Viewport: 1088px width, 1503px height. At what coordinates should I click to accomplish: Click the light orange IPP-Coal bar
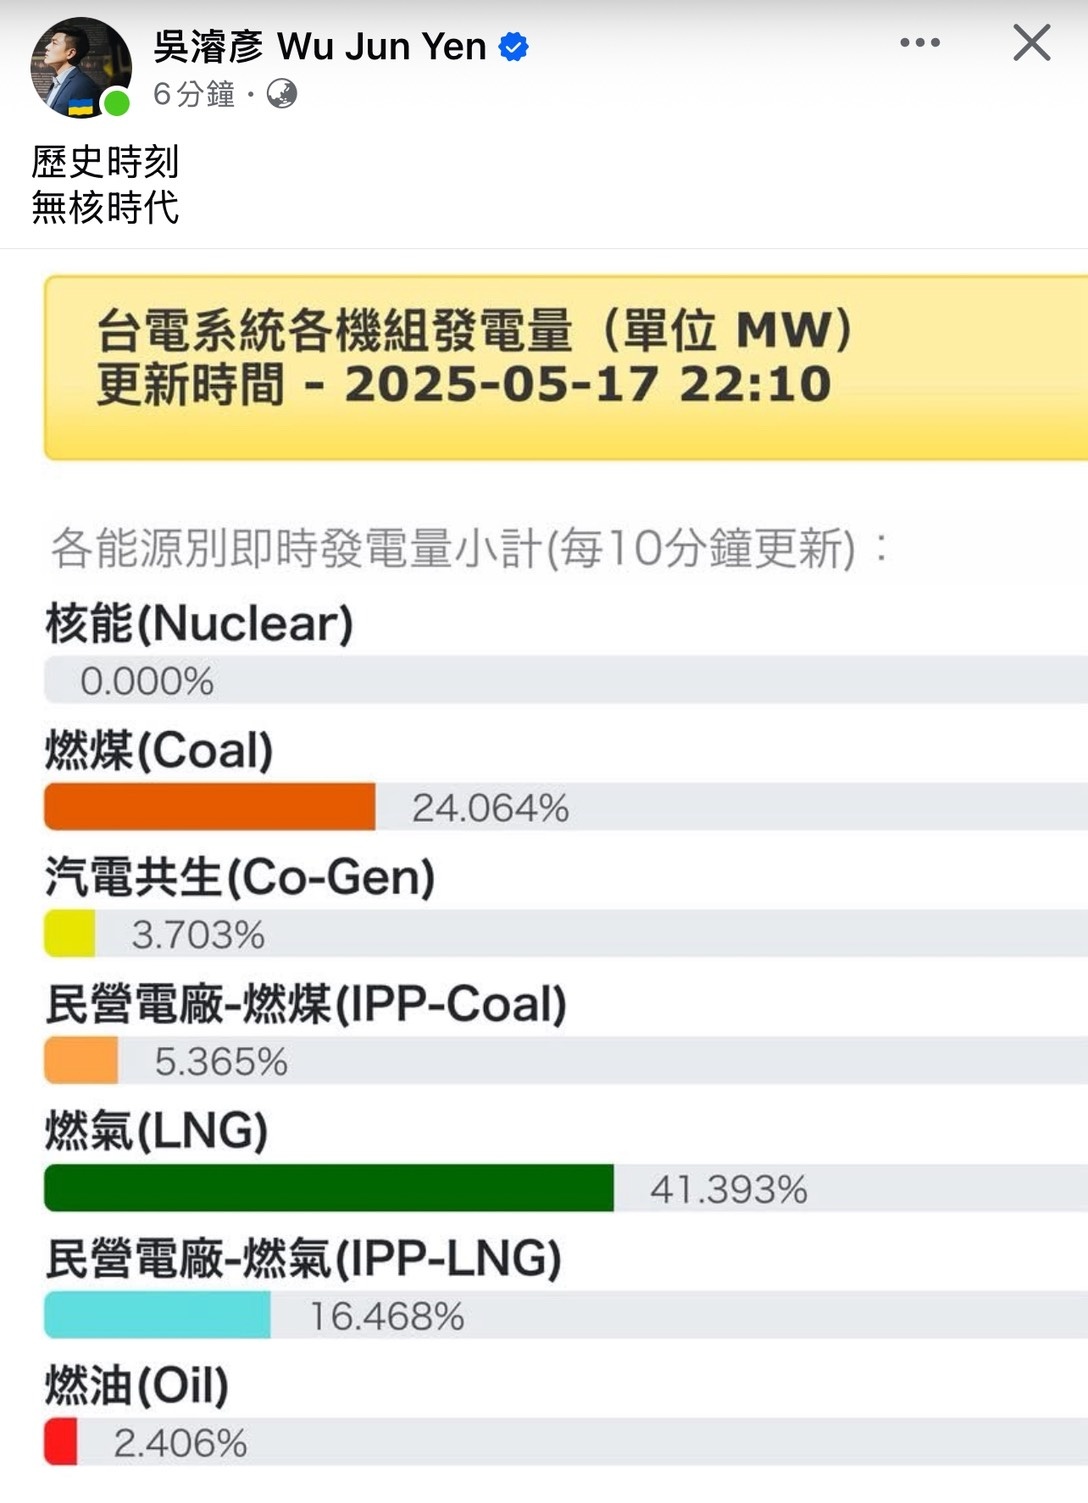[x=81, y=1061]
